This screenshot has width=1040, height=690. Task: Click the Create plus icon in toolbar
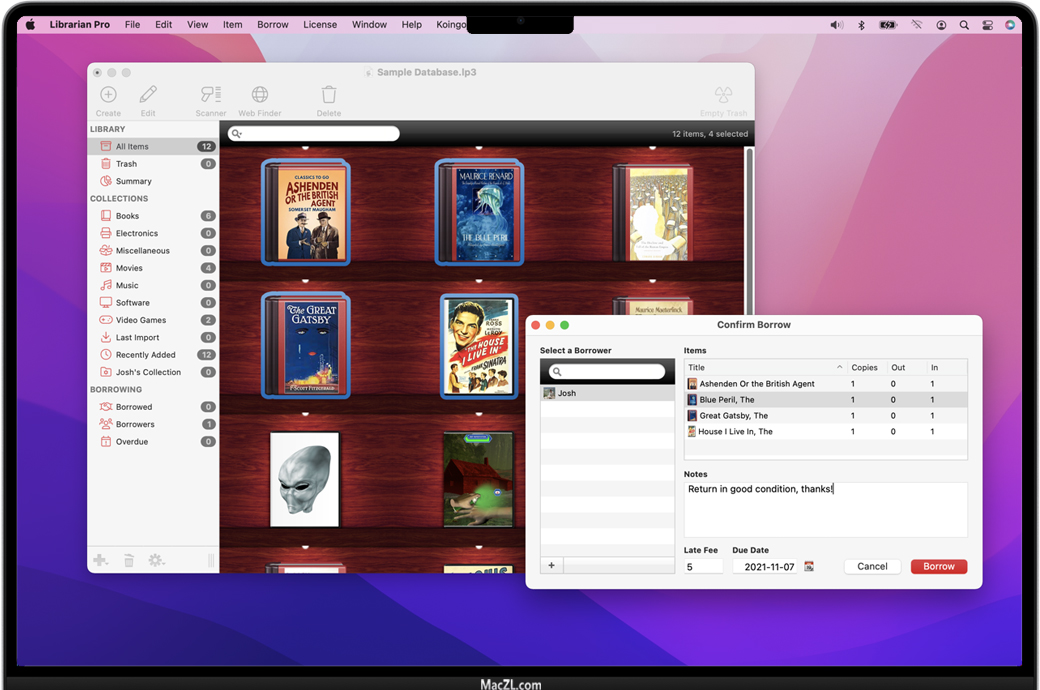tap(108, 95)
